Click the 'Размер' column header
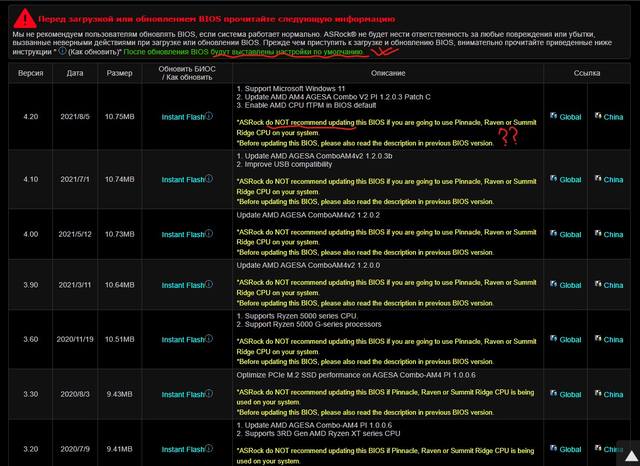 [120, 73]
